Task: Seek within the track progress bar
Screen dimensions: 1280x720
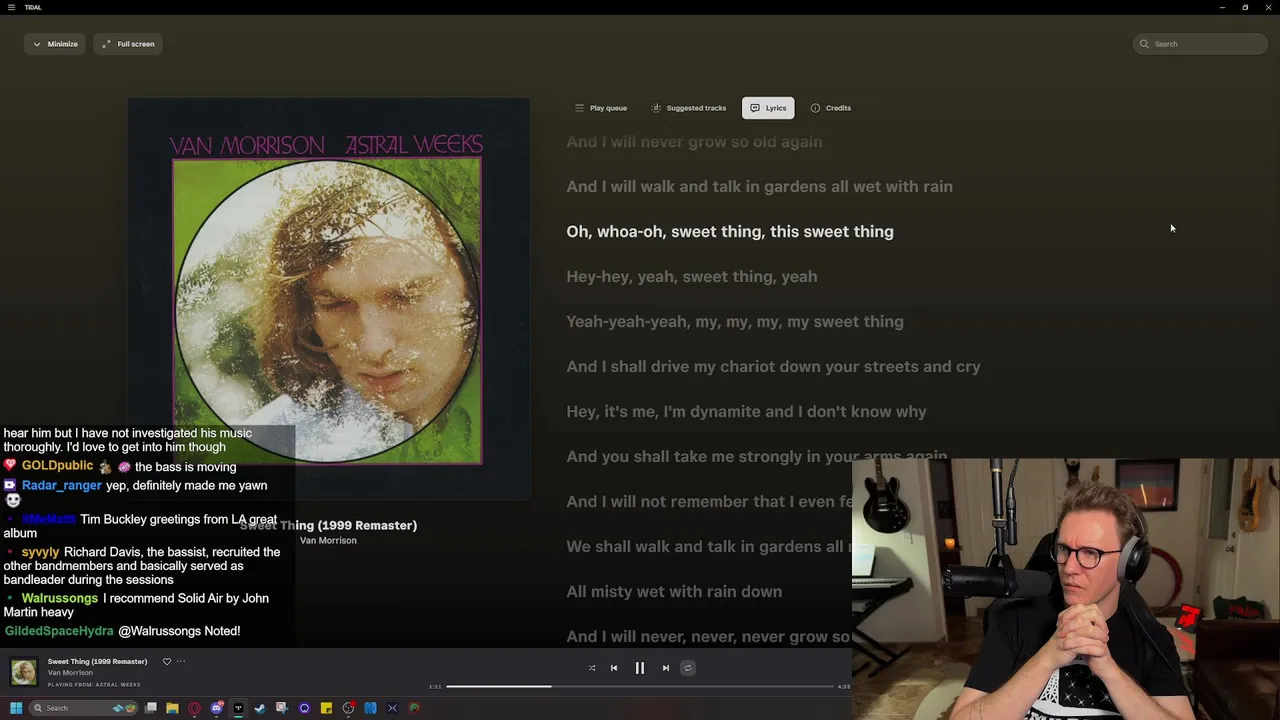Action: tap(640, 686)
